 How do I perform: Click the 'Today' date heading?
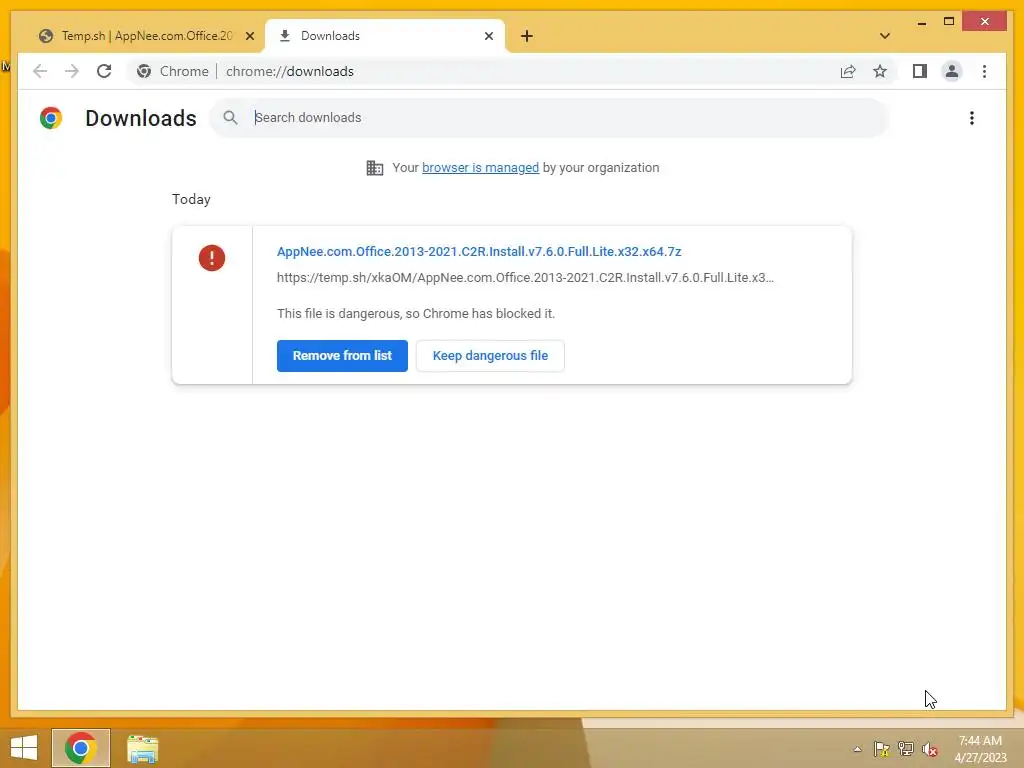pyautogui.click(x=191, y=199)
